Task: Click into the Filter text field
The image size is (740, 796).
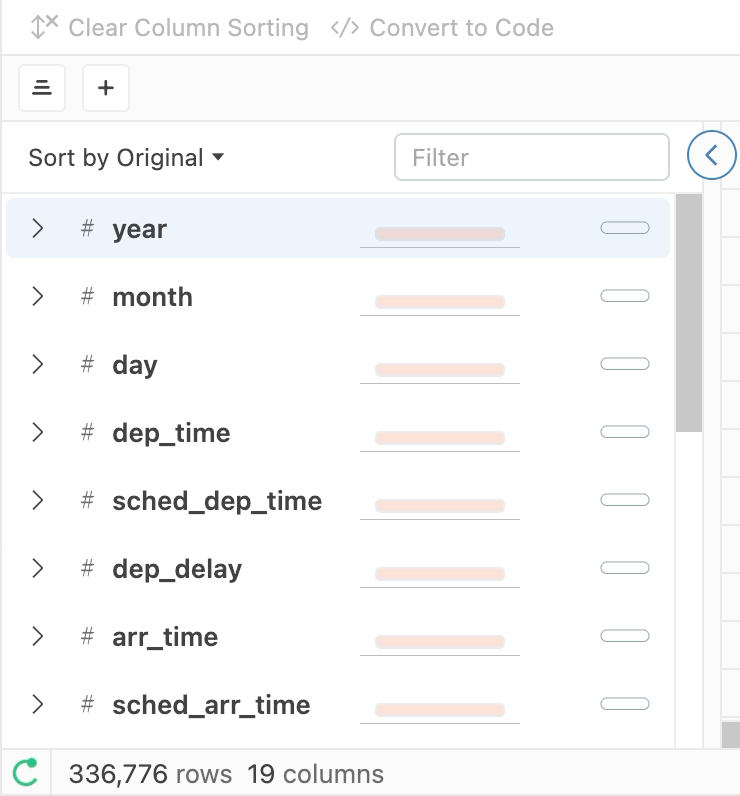Action: click(x=531, y=158)
